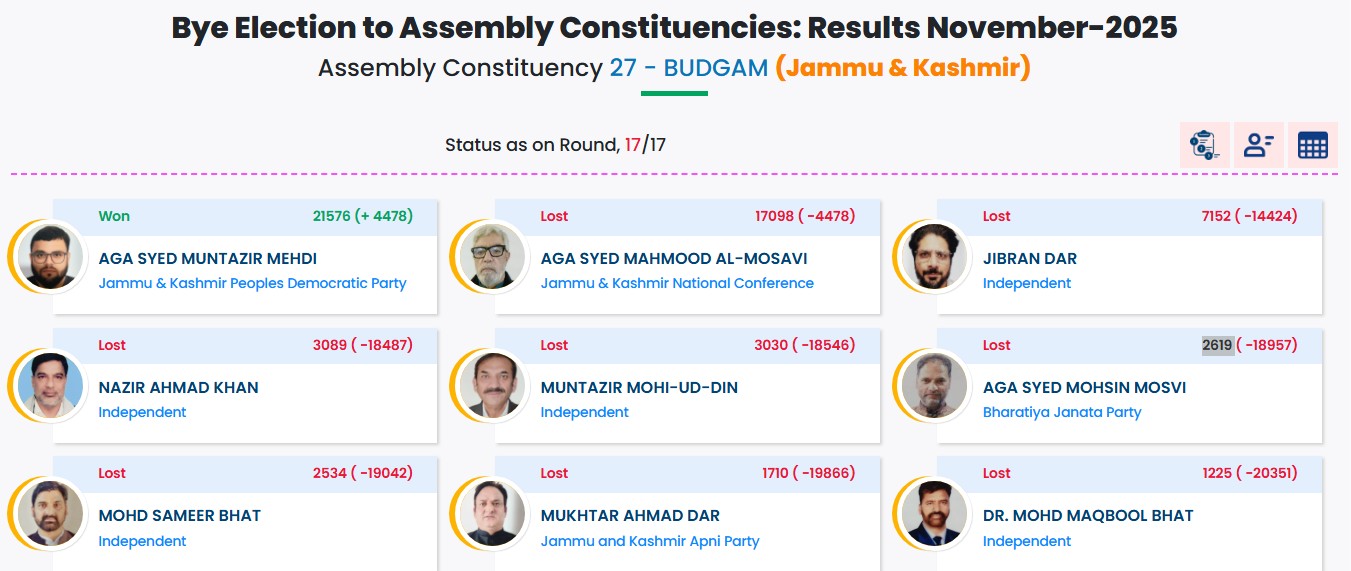Select Dr. Mohd Maqbool Bhat's photo

click(934, 513)
